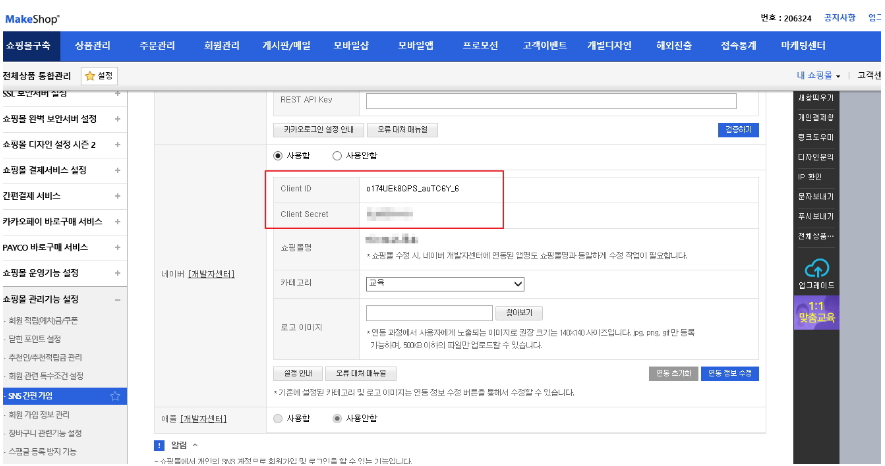Collapse 쇼핑몰 관리기능 설정 menu
This screenshot has width=885, height=466.
117,300
